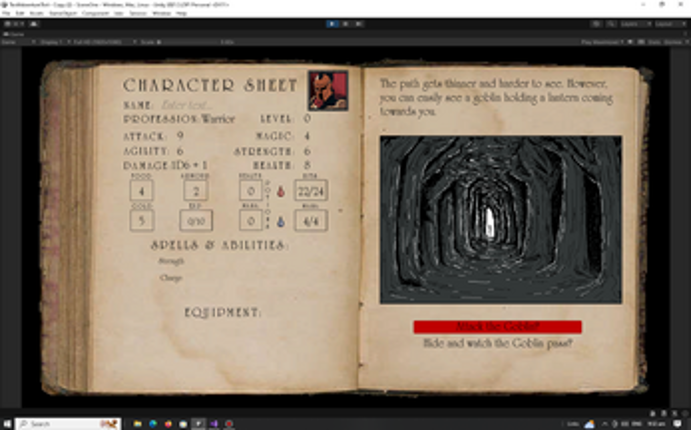The width and height of the screenshot is (691, 430).
Task: Open the Play Maximized dropdown
Action: [603, 42]
